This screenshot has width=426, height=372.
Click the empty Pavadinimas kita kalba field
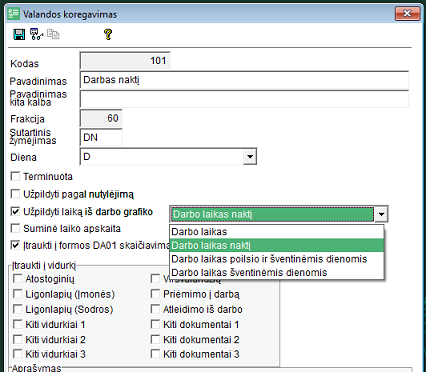(244, 99)
